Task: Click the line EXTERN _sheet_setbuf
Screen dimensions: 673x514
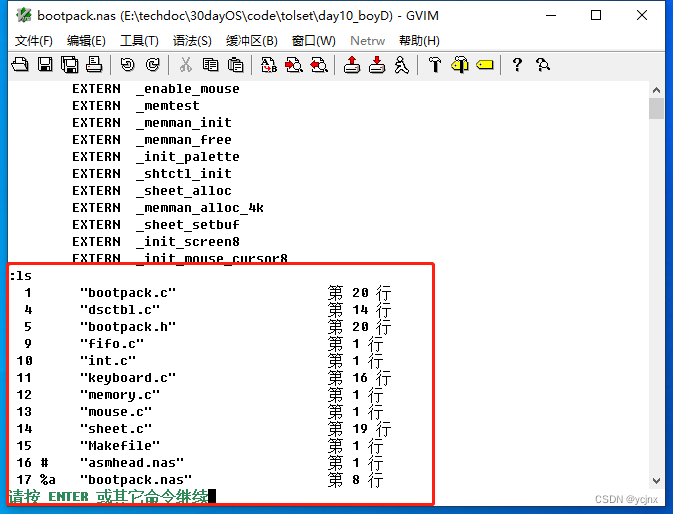Action: 156,225
